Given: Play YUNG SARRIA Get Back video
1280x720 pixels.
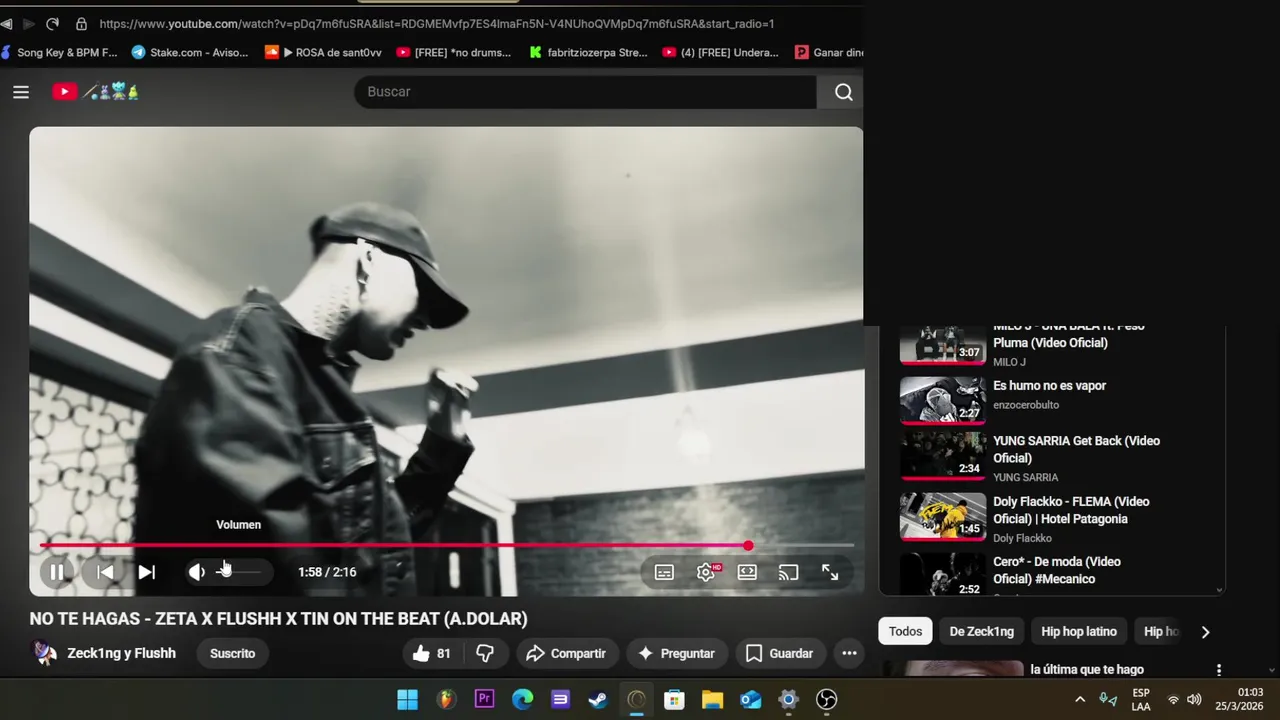Looking at the screenshot, I should point(943,456).
